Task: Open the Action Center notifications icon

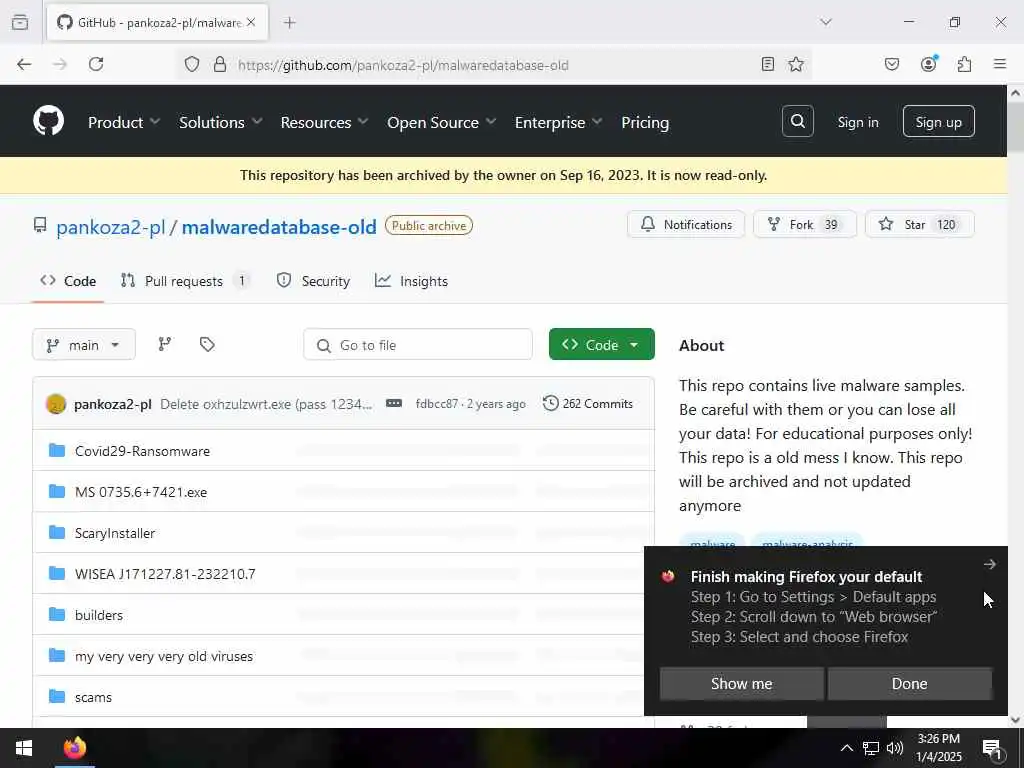Action: (x=992, y=748)
